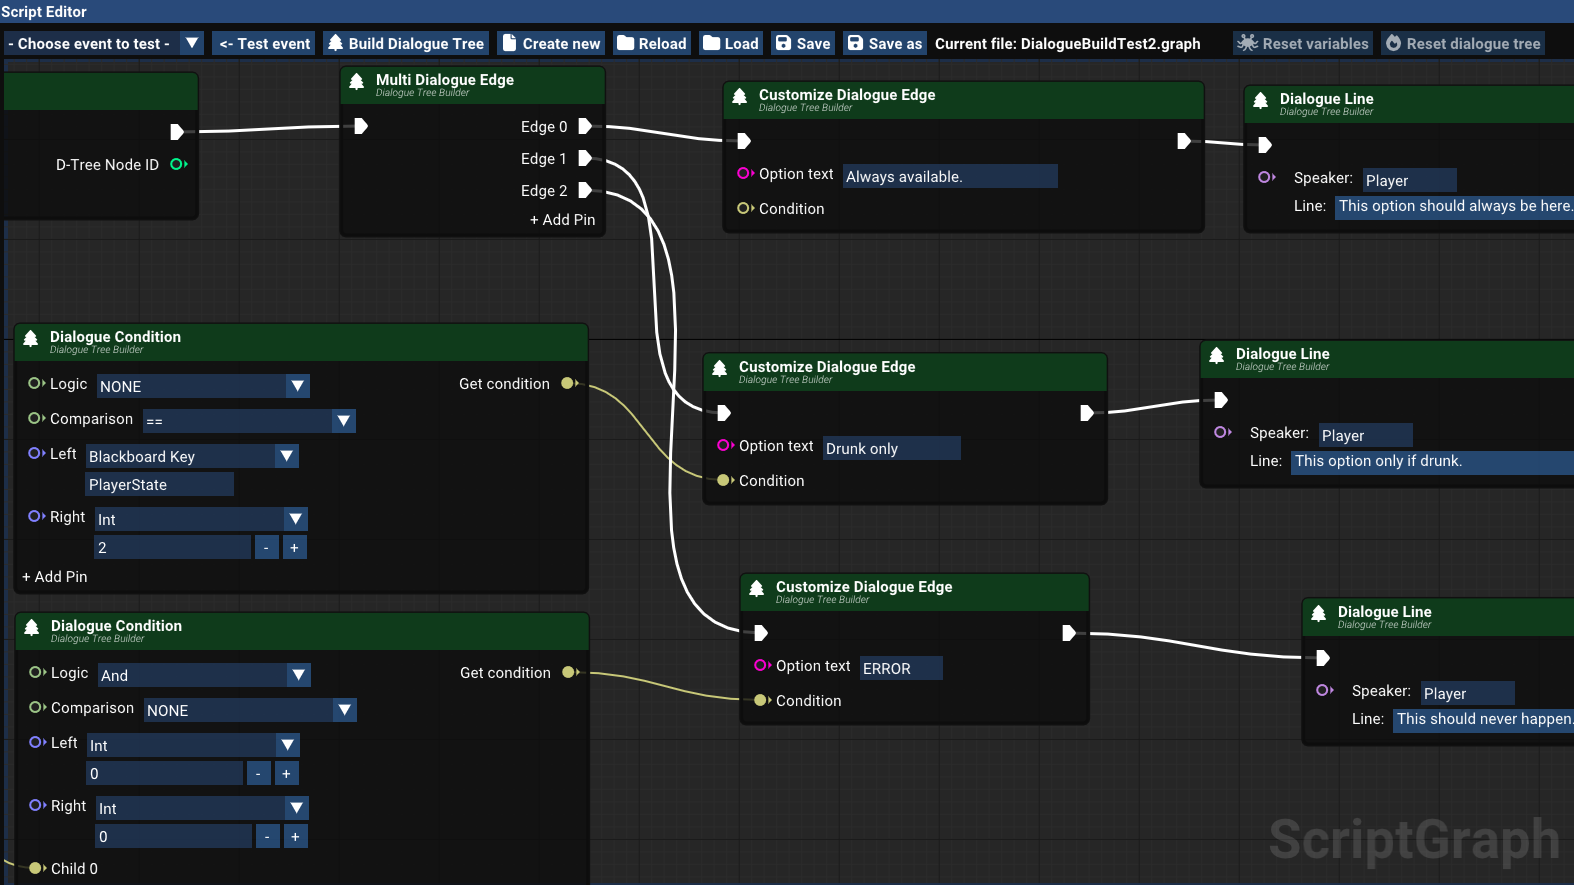
Task: Open the Blackboard Key type dropdown
Action: 287,456
